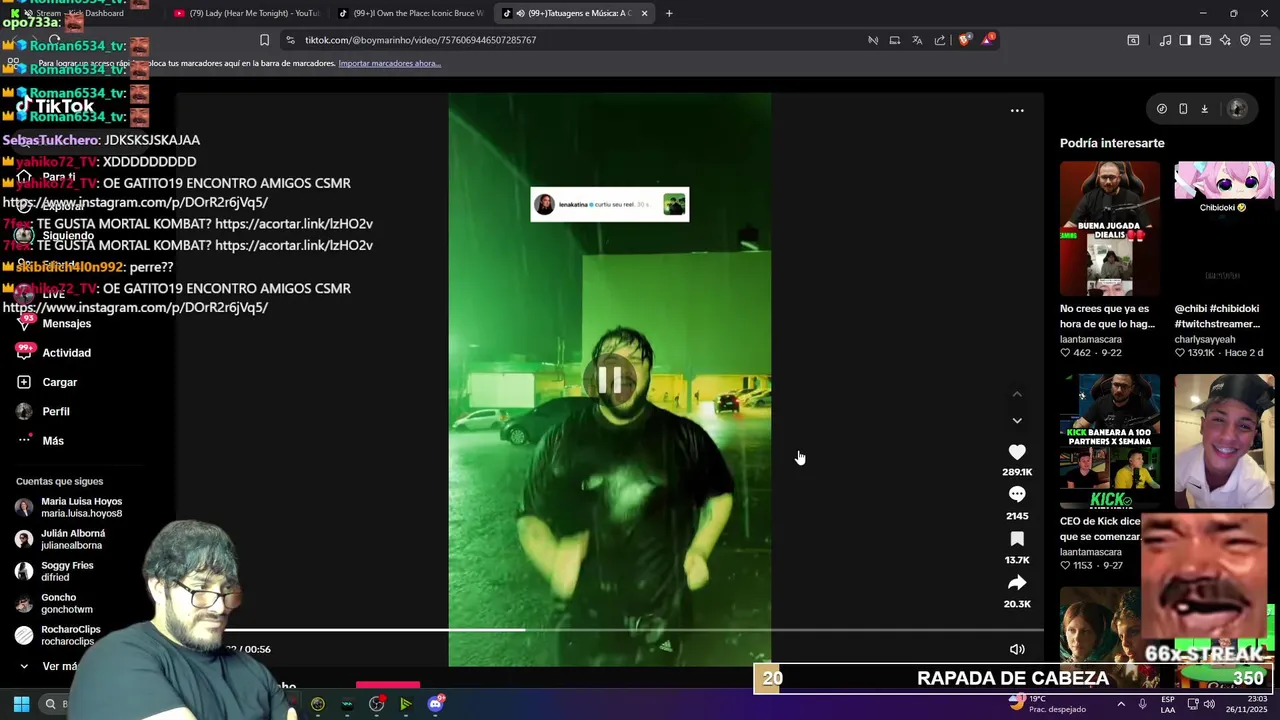1280x720 pixels.
Task: Click the Cargar plus icon
Action: pyautogui.click(x=24, y=382)
